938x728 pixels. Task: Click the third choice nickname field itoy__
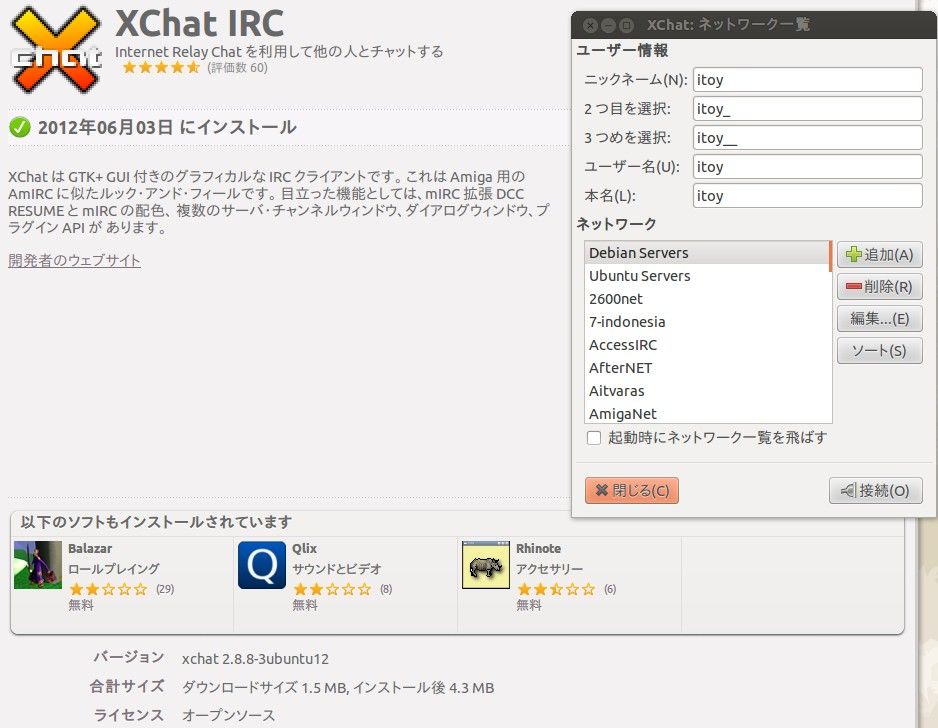[x=808, y=138]
